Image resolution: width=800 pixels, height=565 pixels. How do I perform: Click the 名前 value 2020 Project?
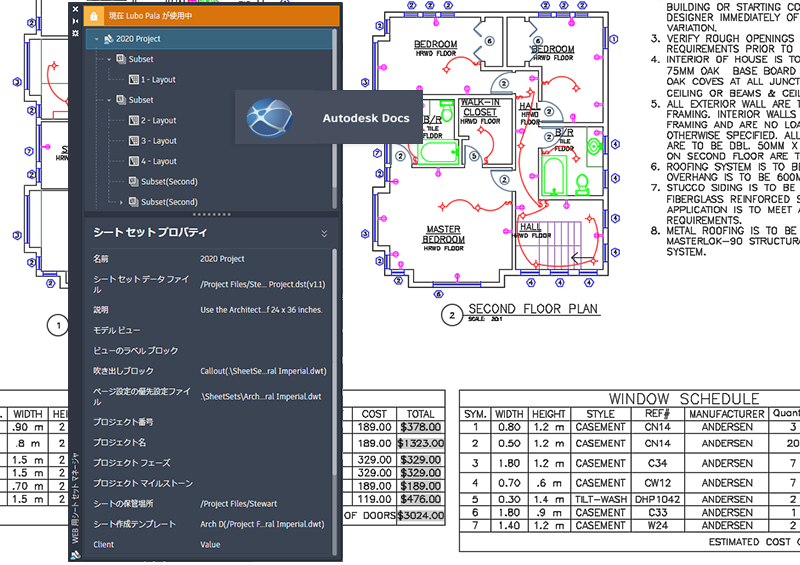tap(222, 259)
